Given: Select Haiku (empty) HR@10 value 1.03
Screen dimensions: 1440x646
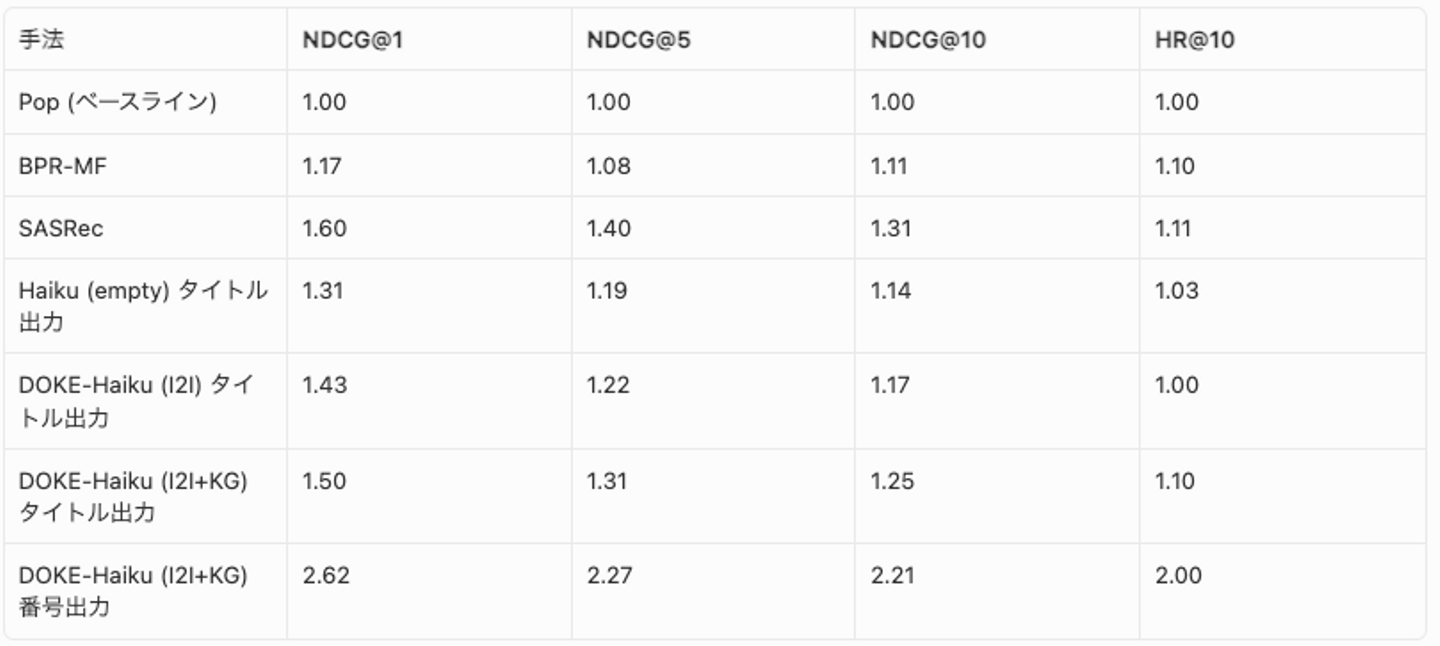Looking at the screenshot, I should click(x=1176, y=291).
